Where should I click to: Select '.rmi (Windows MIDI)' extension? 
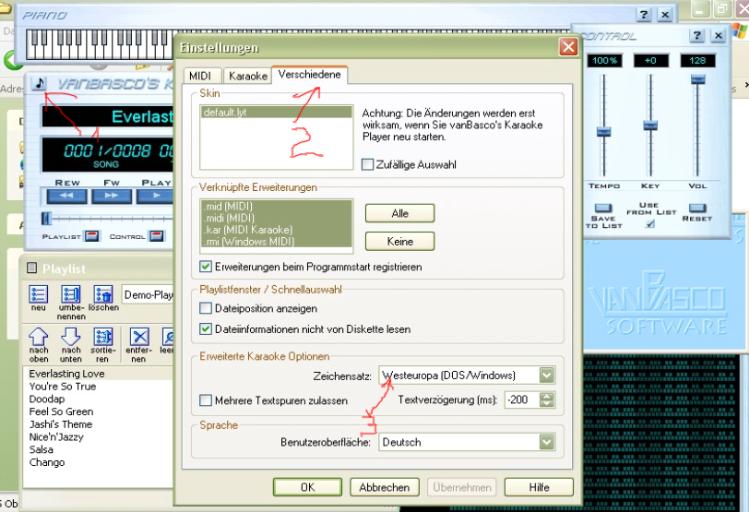(276, 241)
